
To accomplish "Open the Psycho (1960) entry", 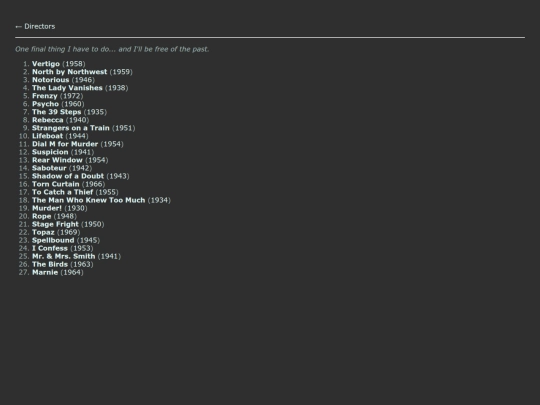I will tap(45, 104).
